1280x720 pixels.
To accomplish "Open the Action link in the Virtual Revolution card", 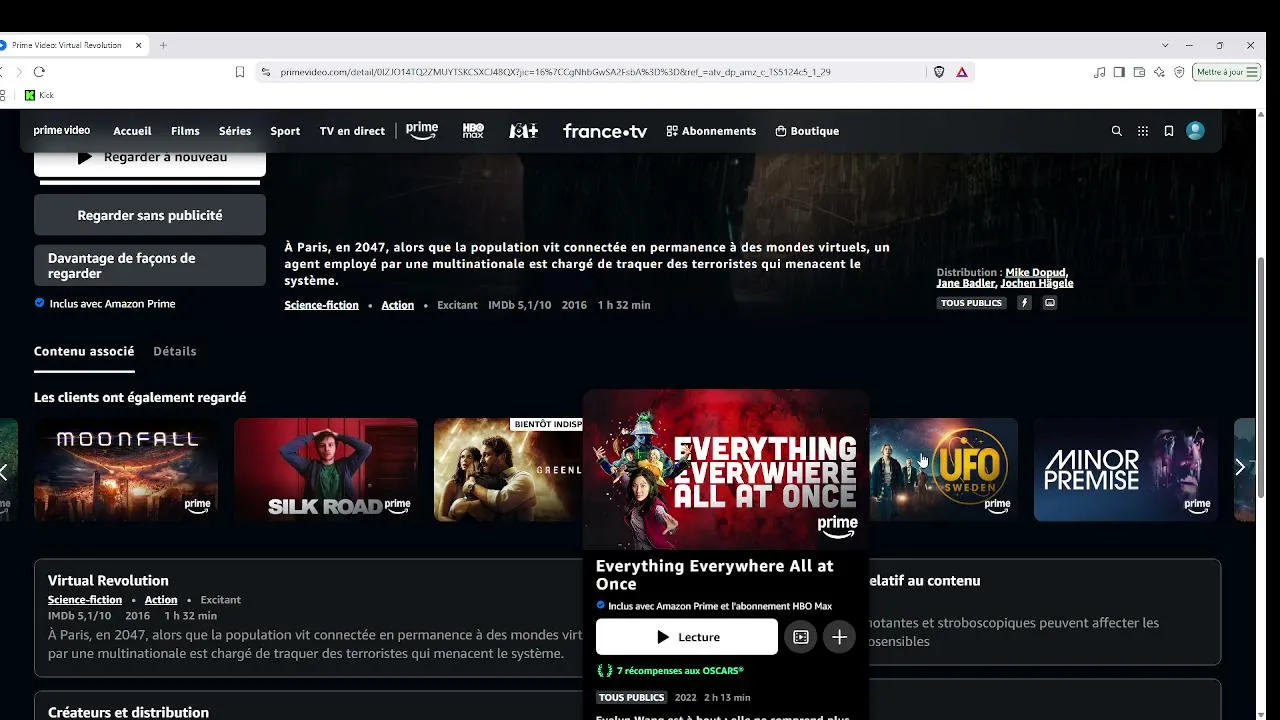I will point(161,600).
